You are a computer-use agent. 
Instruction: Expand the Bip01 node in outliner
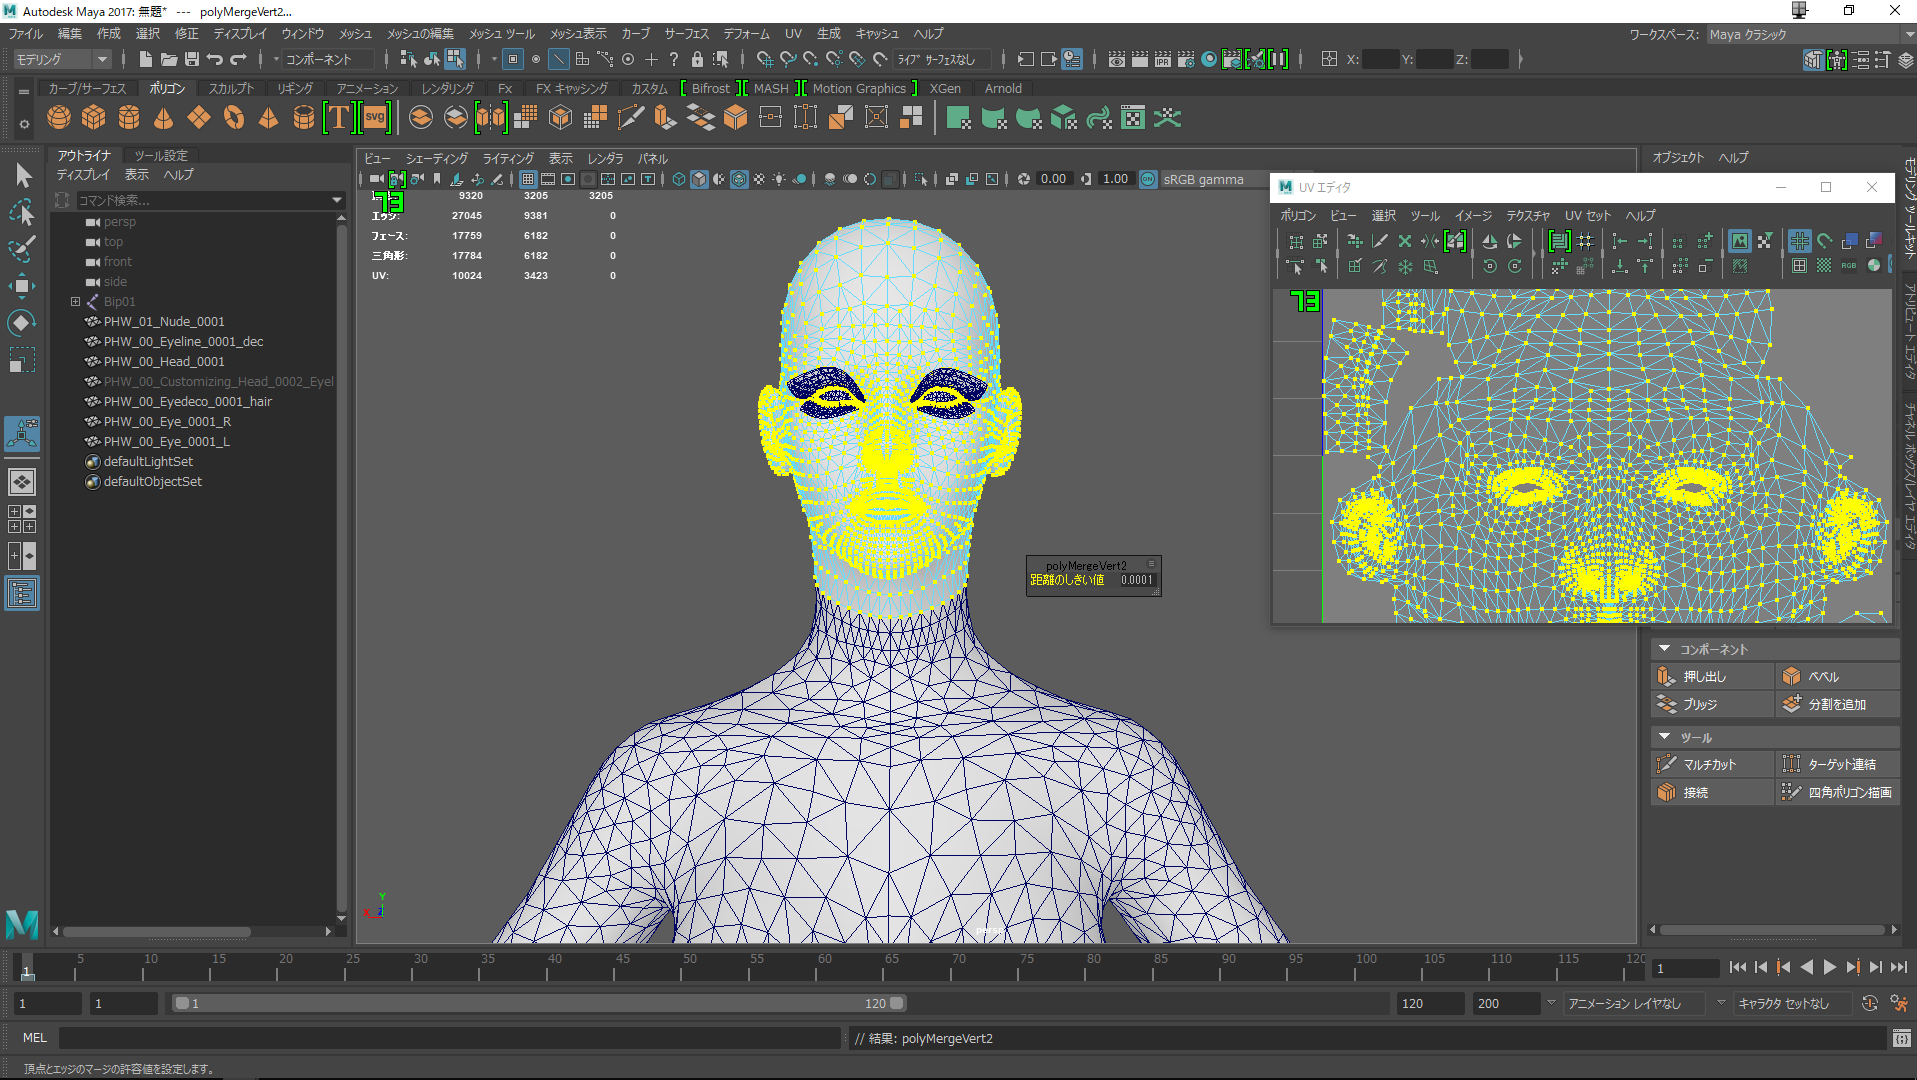(x=75, y=301)
